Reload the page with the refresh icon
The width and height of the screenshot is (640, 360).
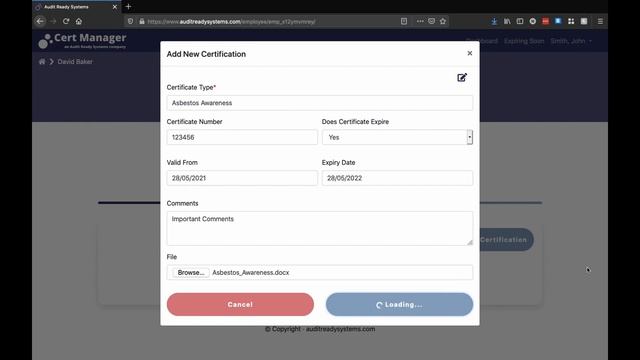[66, 21]
